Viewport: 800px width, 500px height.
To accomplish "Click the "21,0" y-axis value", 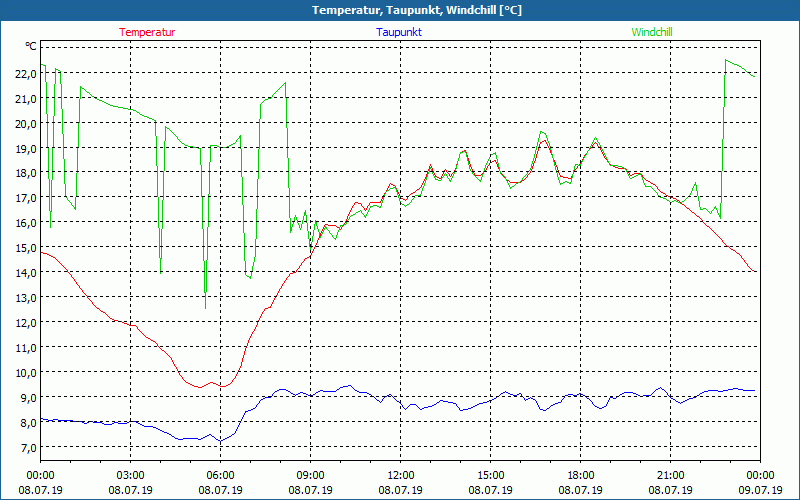I will click(26, 98).
